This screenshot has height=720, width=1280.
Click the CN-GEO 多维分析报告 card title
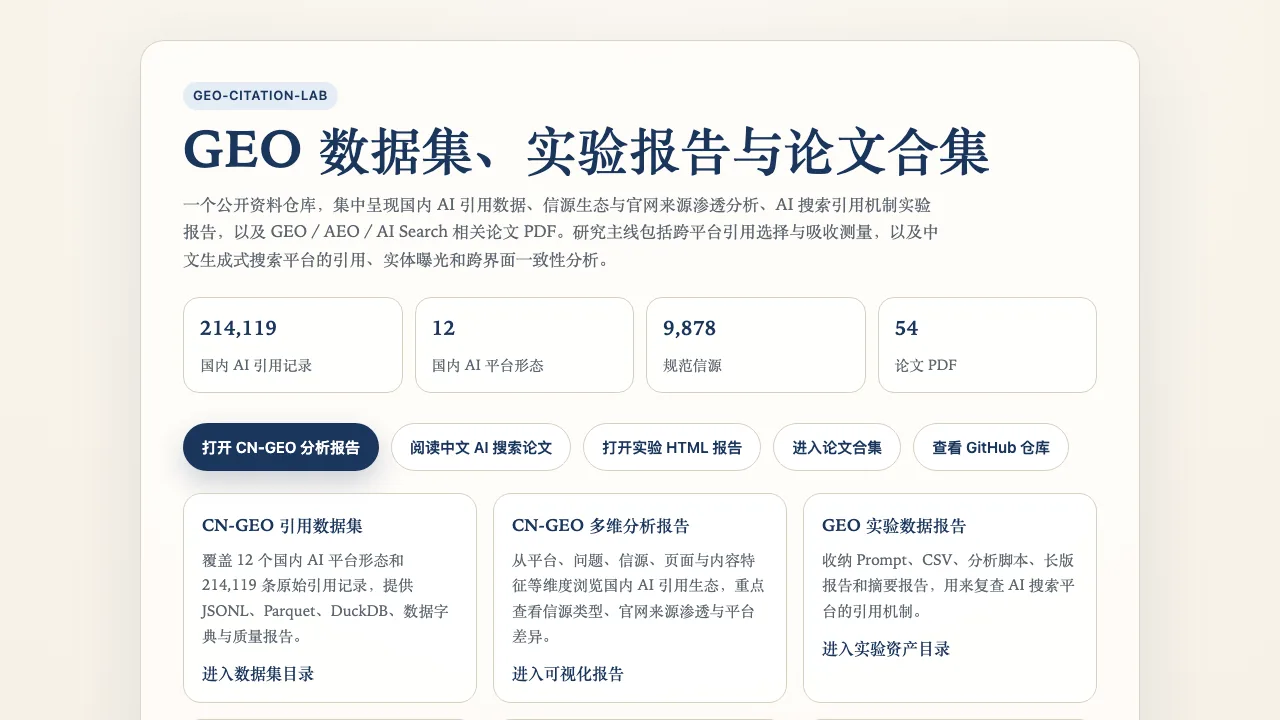[x=600, y=526]
